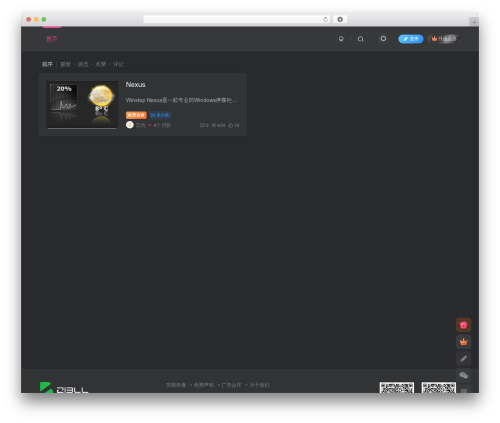Sort posts by 评论
Viewport: 500px width, 423px height.
(118, 64)
